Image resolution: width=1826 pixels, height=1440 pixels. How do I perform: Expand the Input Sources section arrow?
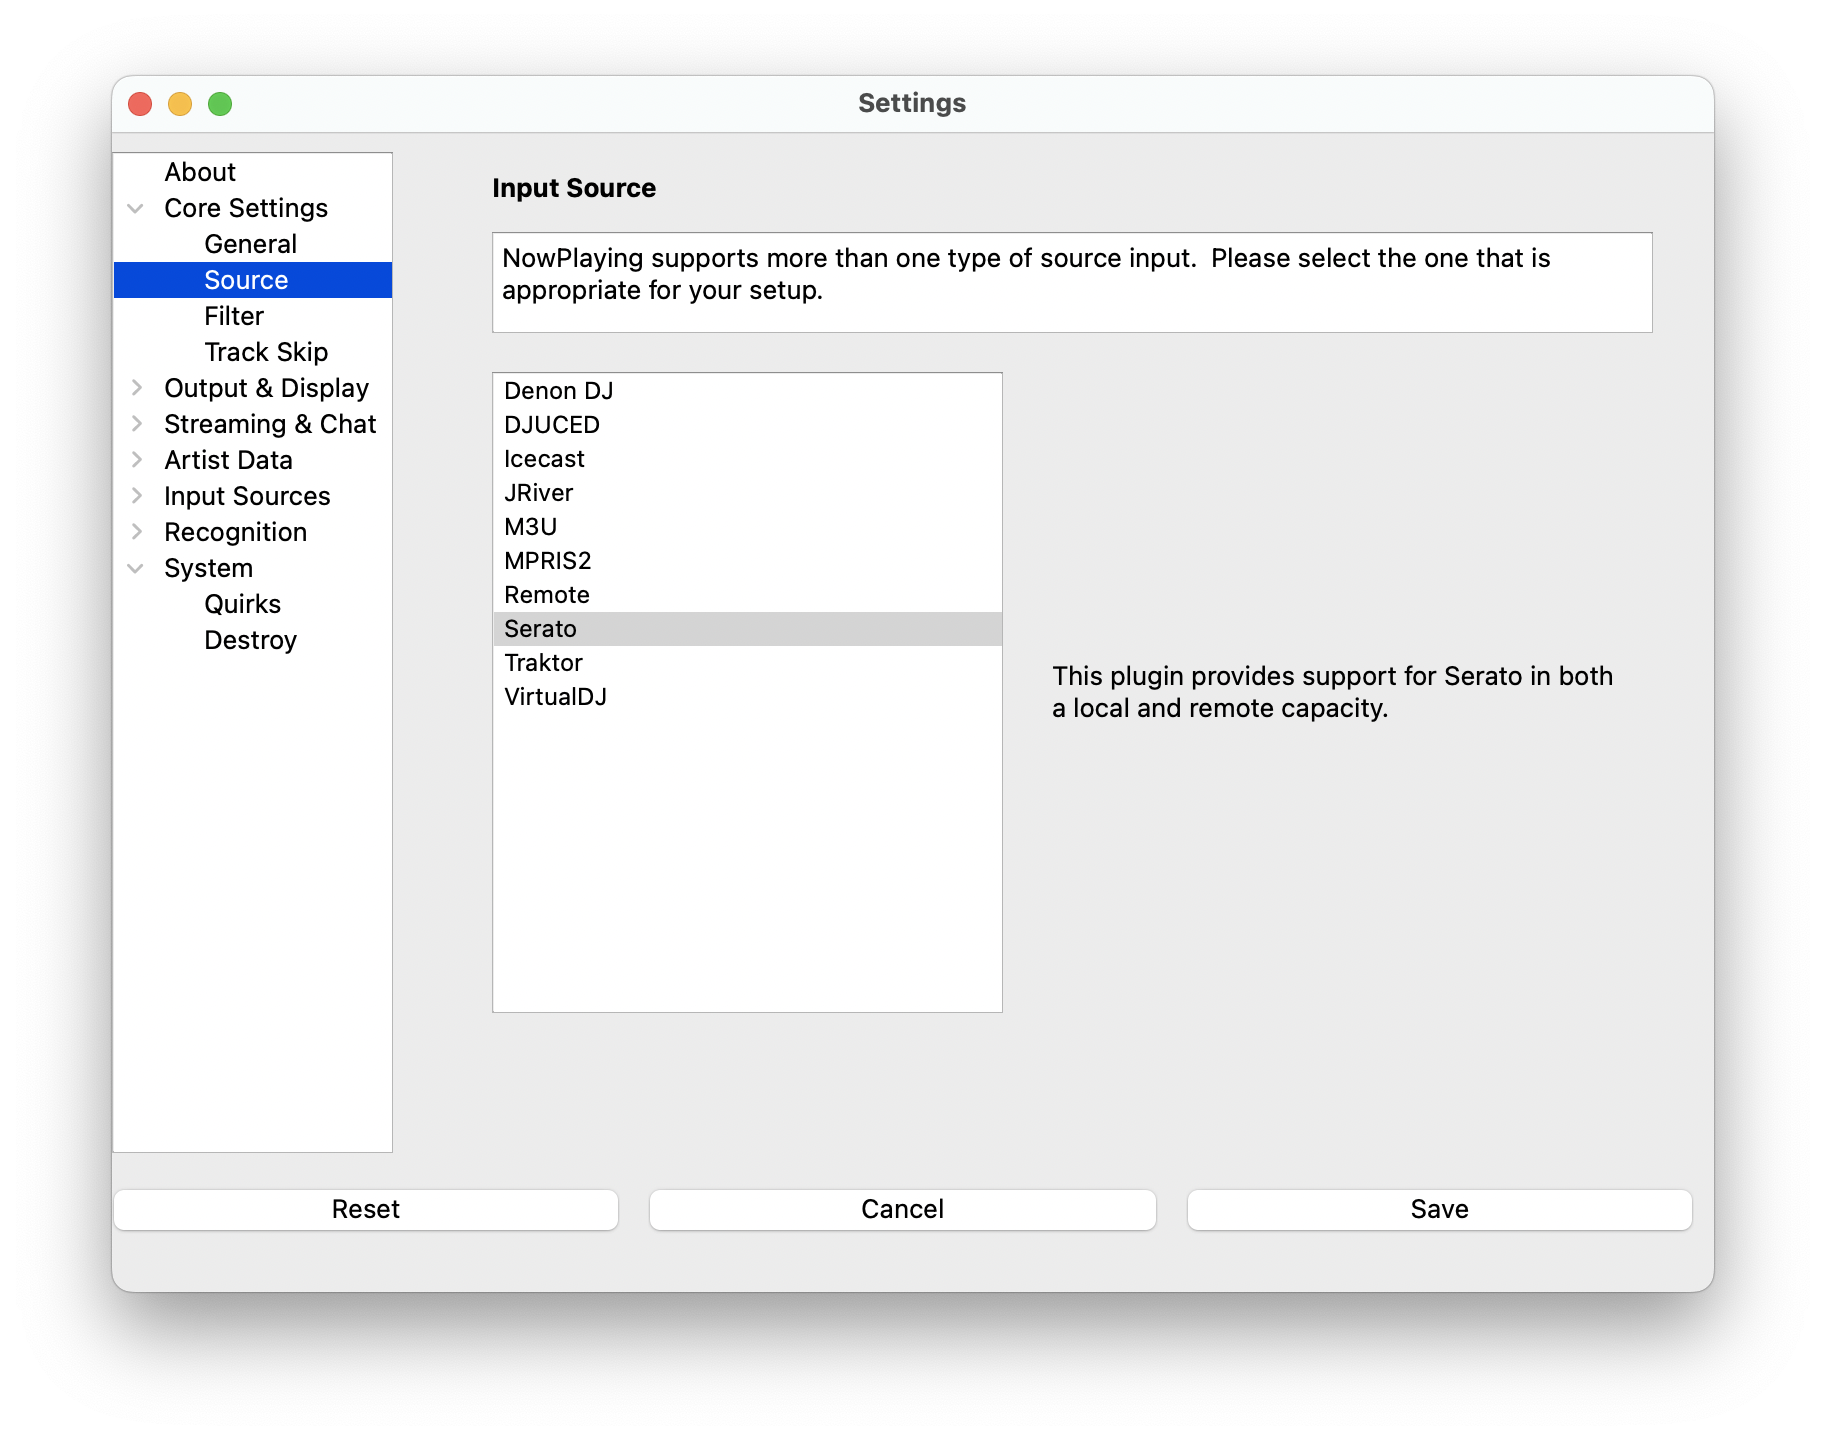point(136,496)
